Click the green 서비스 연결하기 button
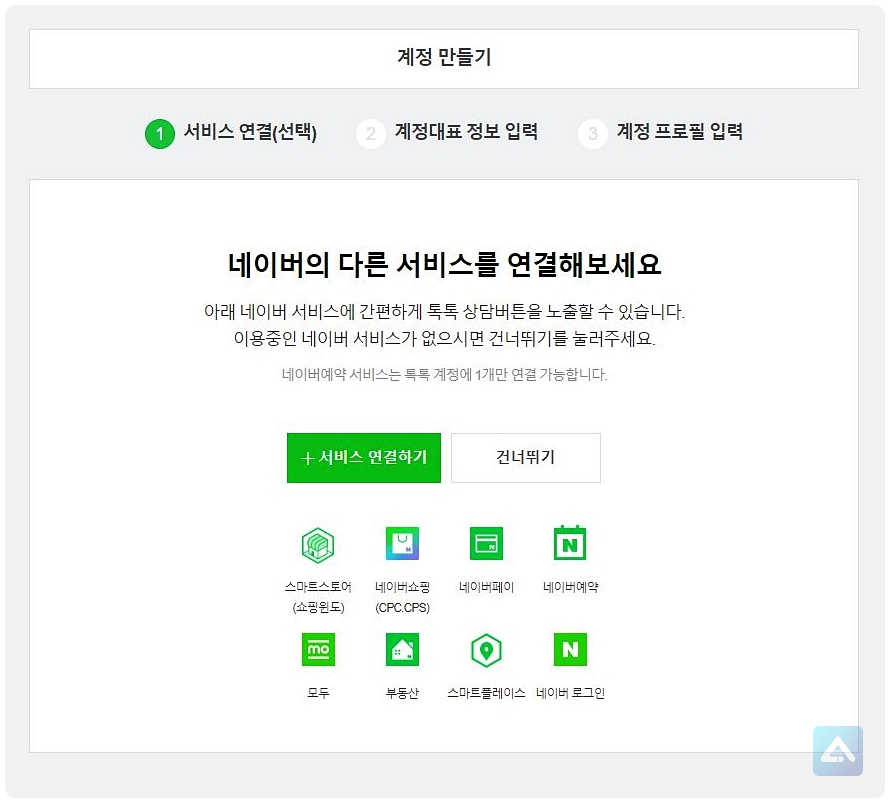Viewport: 890px width, 803px height. (364, 458)
